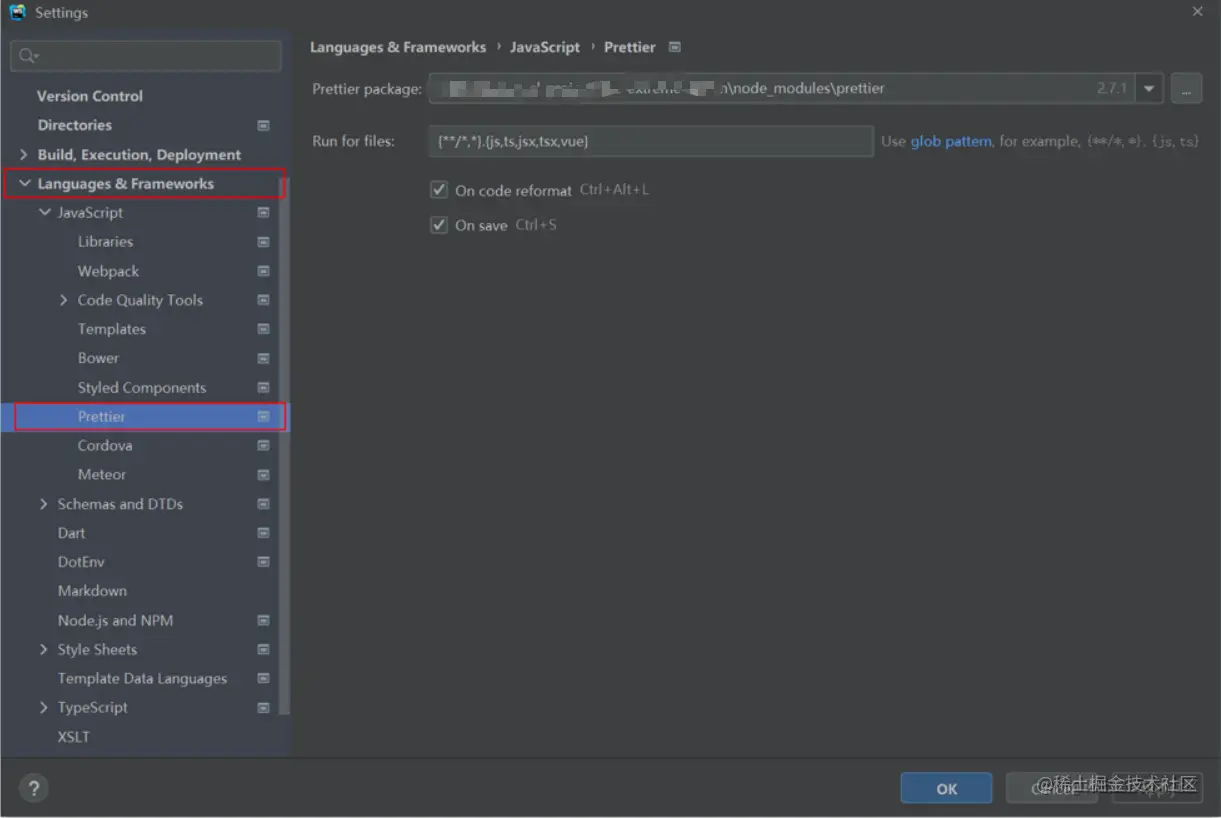Viewport: 1221px width, 818px height.
Task: Open the Markdown settings page
Action: point(92,591)
